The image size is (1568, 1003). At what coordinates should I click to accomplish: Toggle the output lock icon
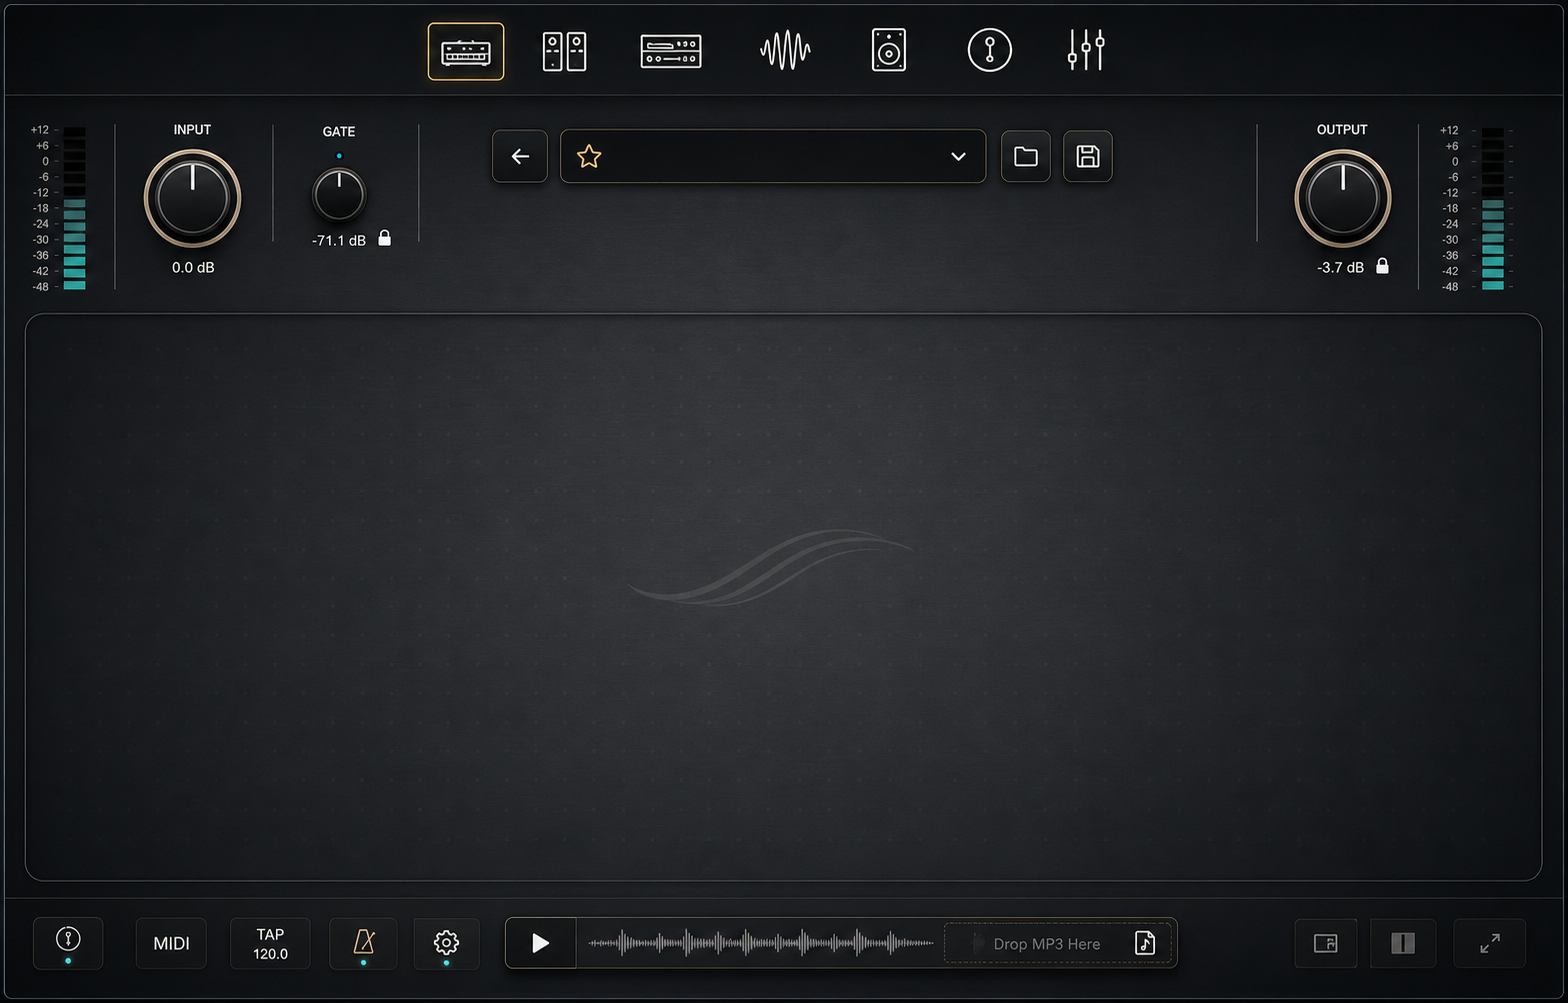click(x=1382, y=265)
